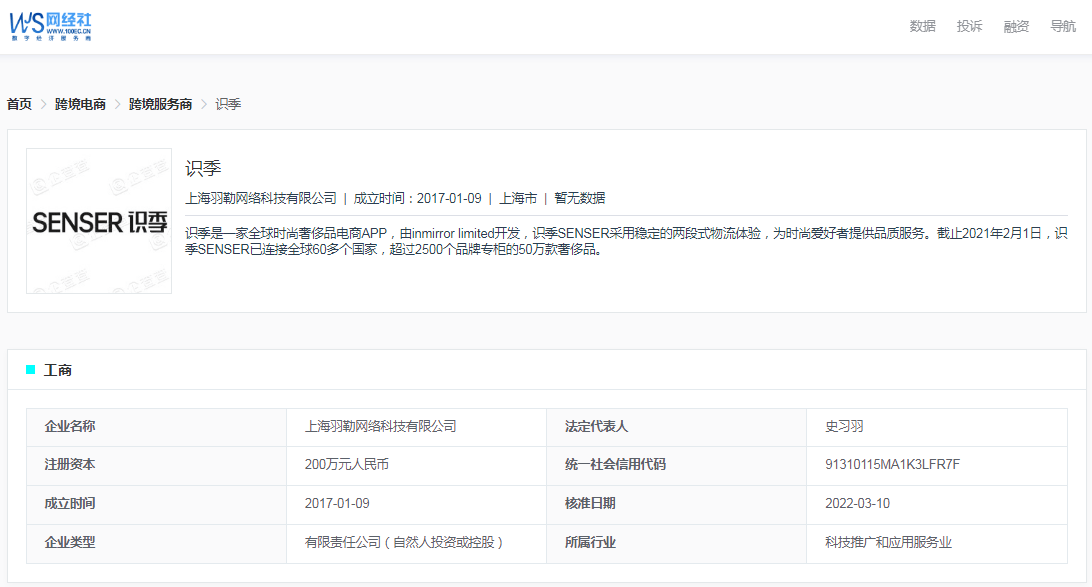Click the 暂无数据 label in the header
This screenshot has height=587, width=1092.
click(580, 198)
